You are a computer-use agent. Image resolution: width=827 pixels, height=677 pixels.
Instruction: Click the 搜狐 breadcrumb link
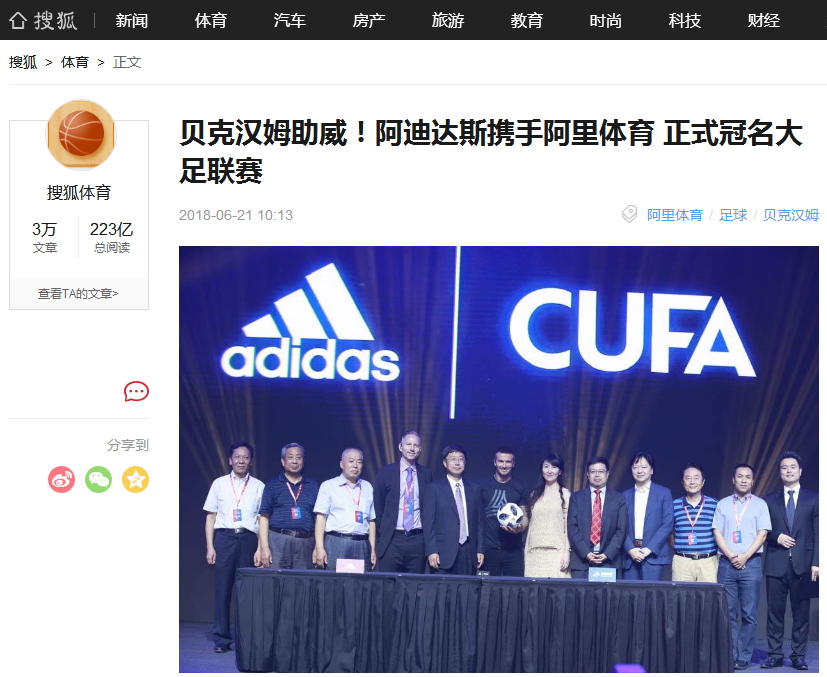tap(23, 62)
